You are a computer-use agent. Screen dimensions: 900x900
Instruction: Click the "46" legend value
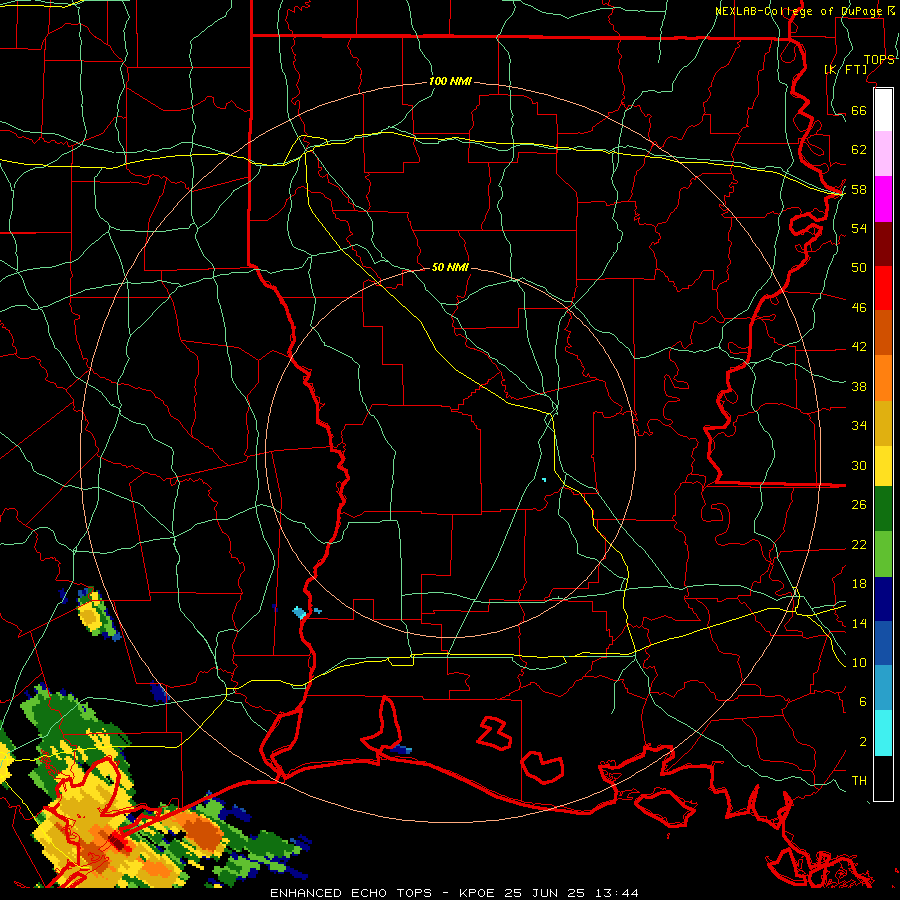click(x=859, y=308)
